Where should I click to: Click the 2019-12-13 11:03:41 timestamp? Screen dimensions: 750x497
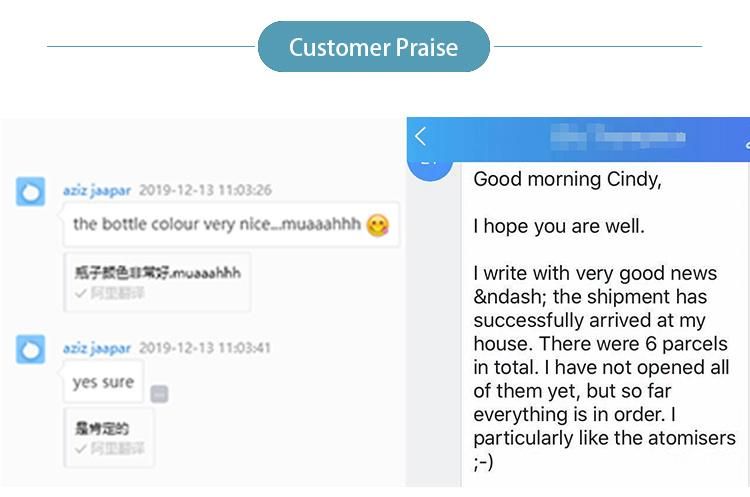(205, 347)
